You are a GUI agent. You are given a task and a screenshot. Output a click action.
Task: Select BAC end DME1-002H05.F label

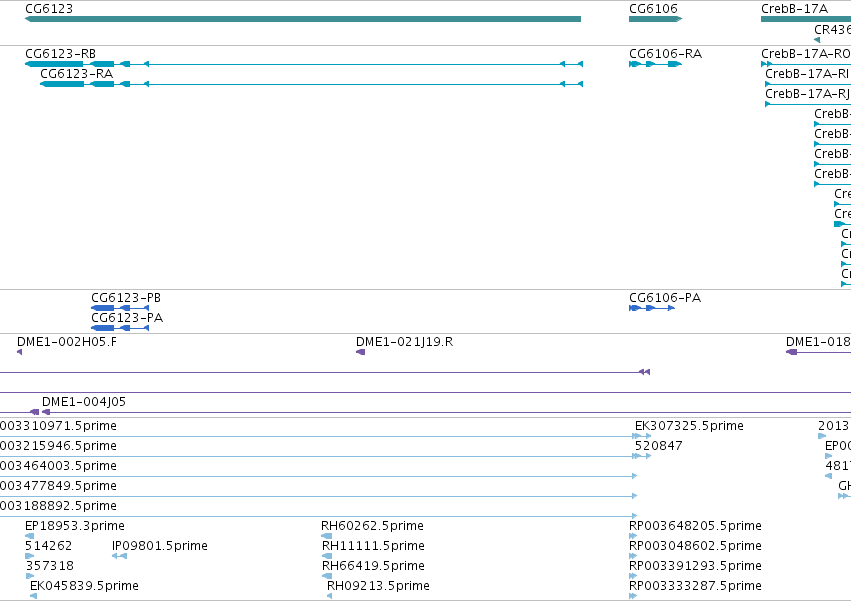67,342
